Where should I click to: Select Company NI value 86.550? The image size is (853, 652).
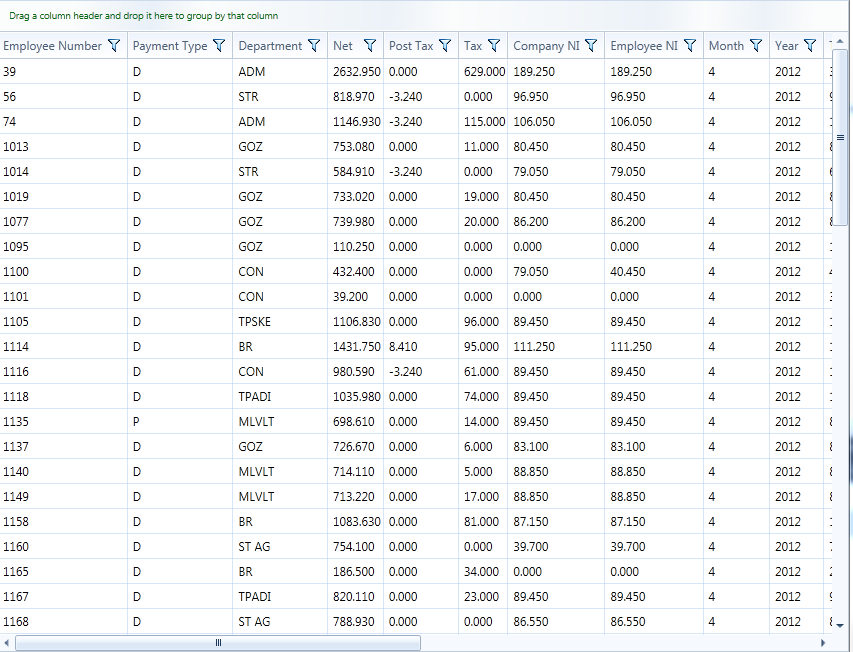(x=556, y=622)
